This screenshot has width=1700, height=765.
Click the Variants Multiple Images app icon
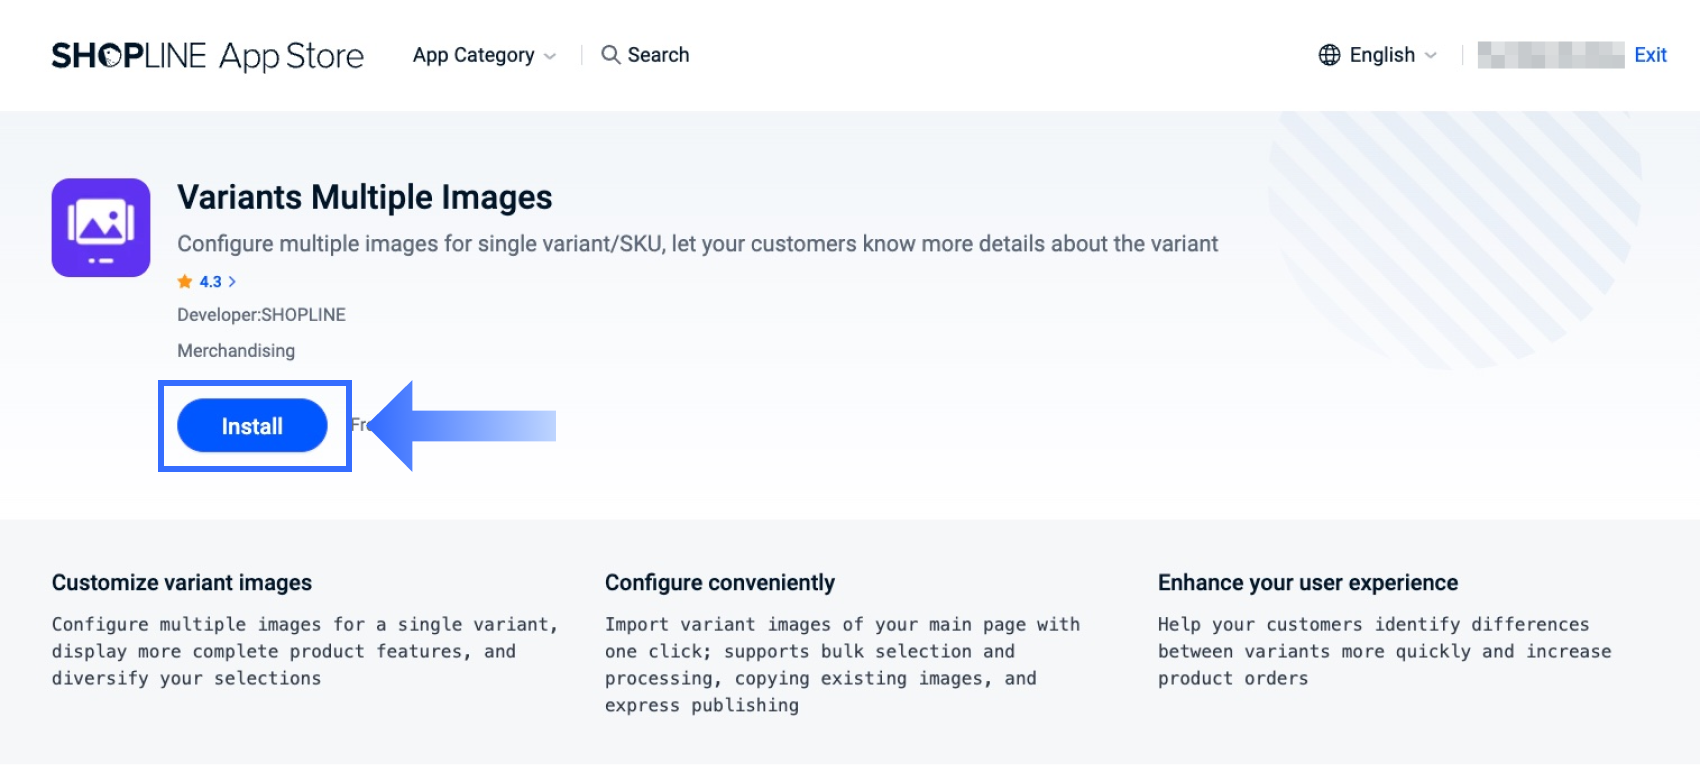click(101, 228)
